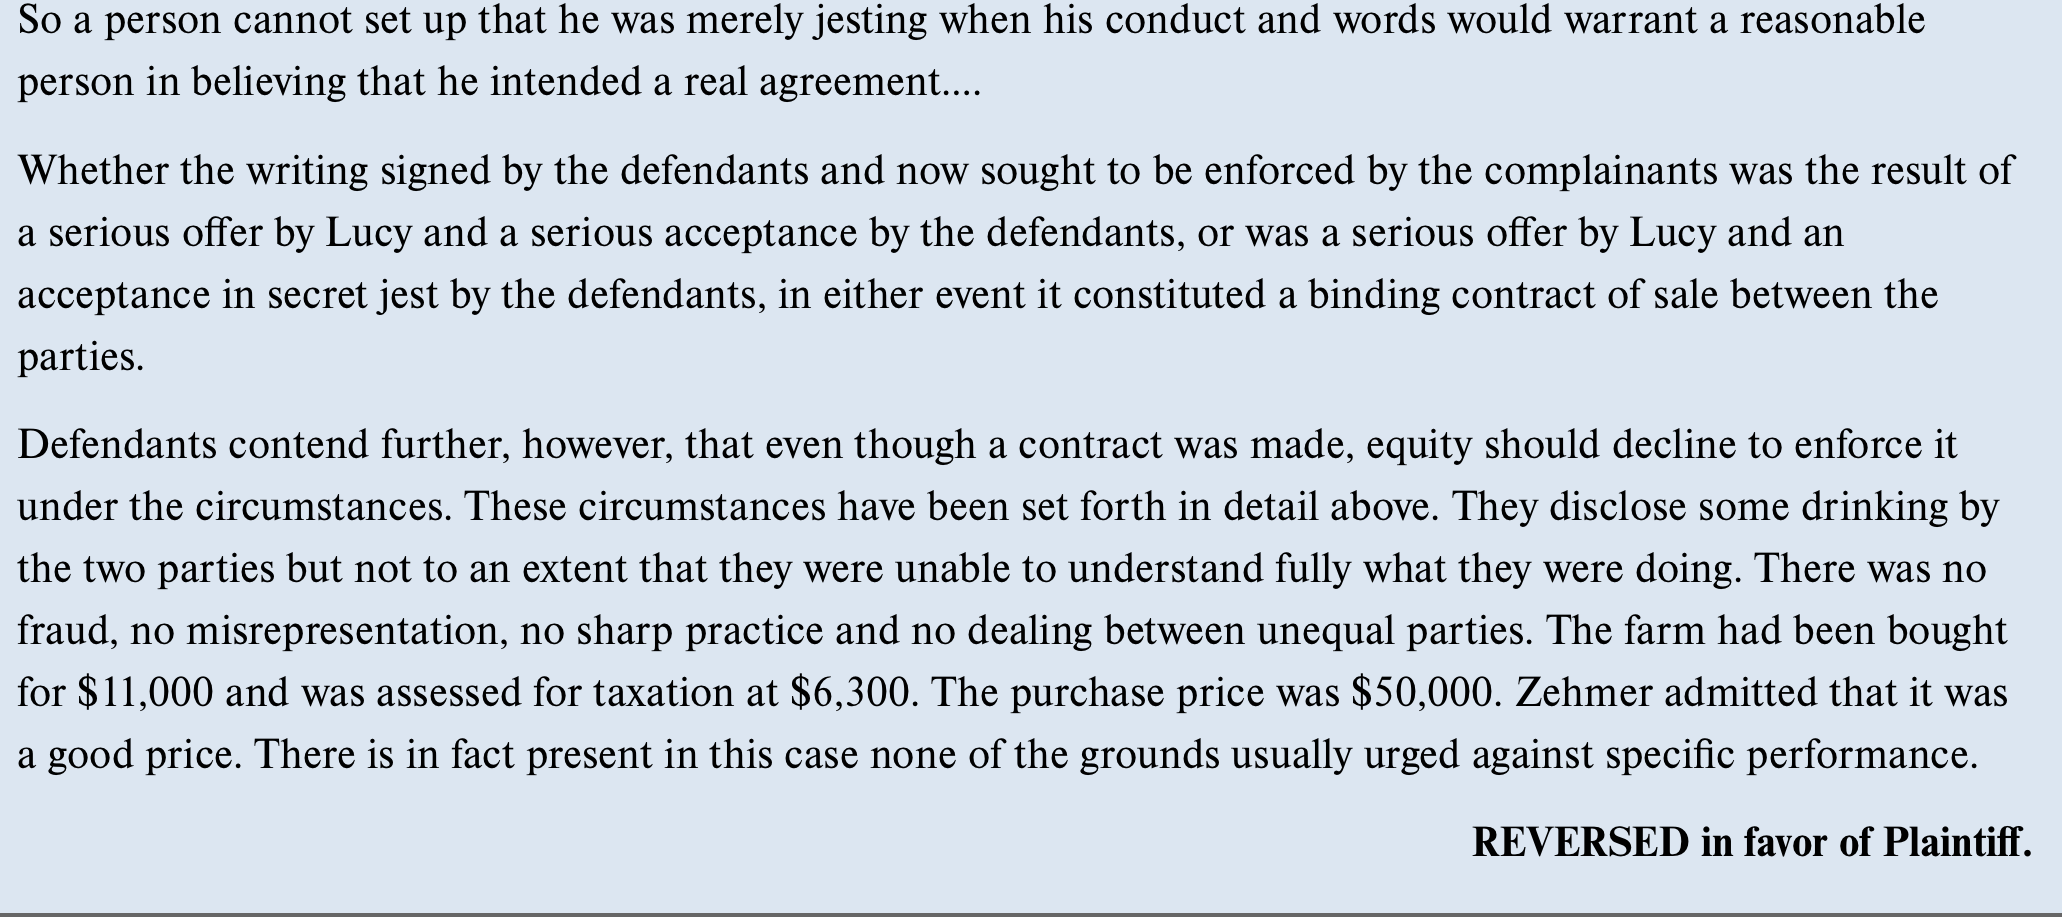The height and width of the screenshot is (924, 2062).
Task: Click the bold 'REVERSED in favor of Plaintiff.' text
Action: click(1752, 843)
